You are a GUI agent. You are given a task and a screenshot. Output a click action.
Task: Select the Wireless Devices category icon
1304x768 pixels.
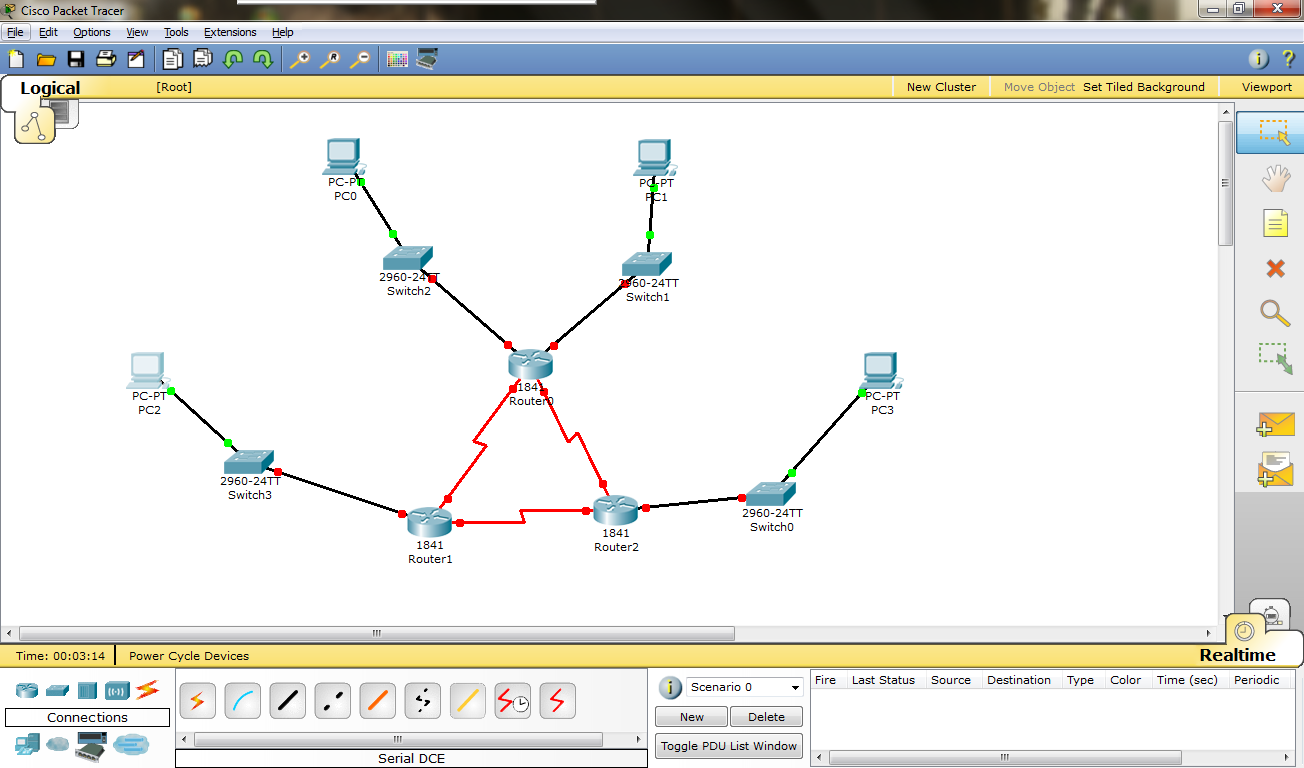(118, 690)
